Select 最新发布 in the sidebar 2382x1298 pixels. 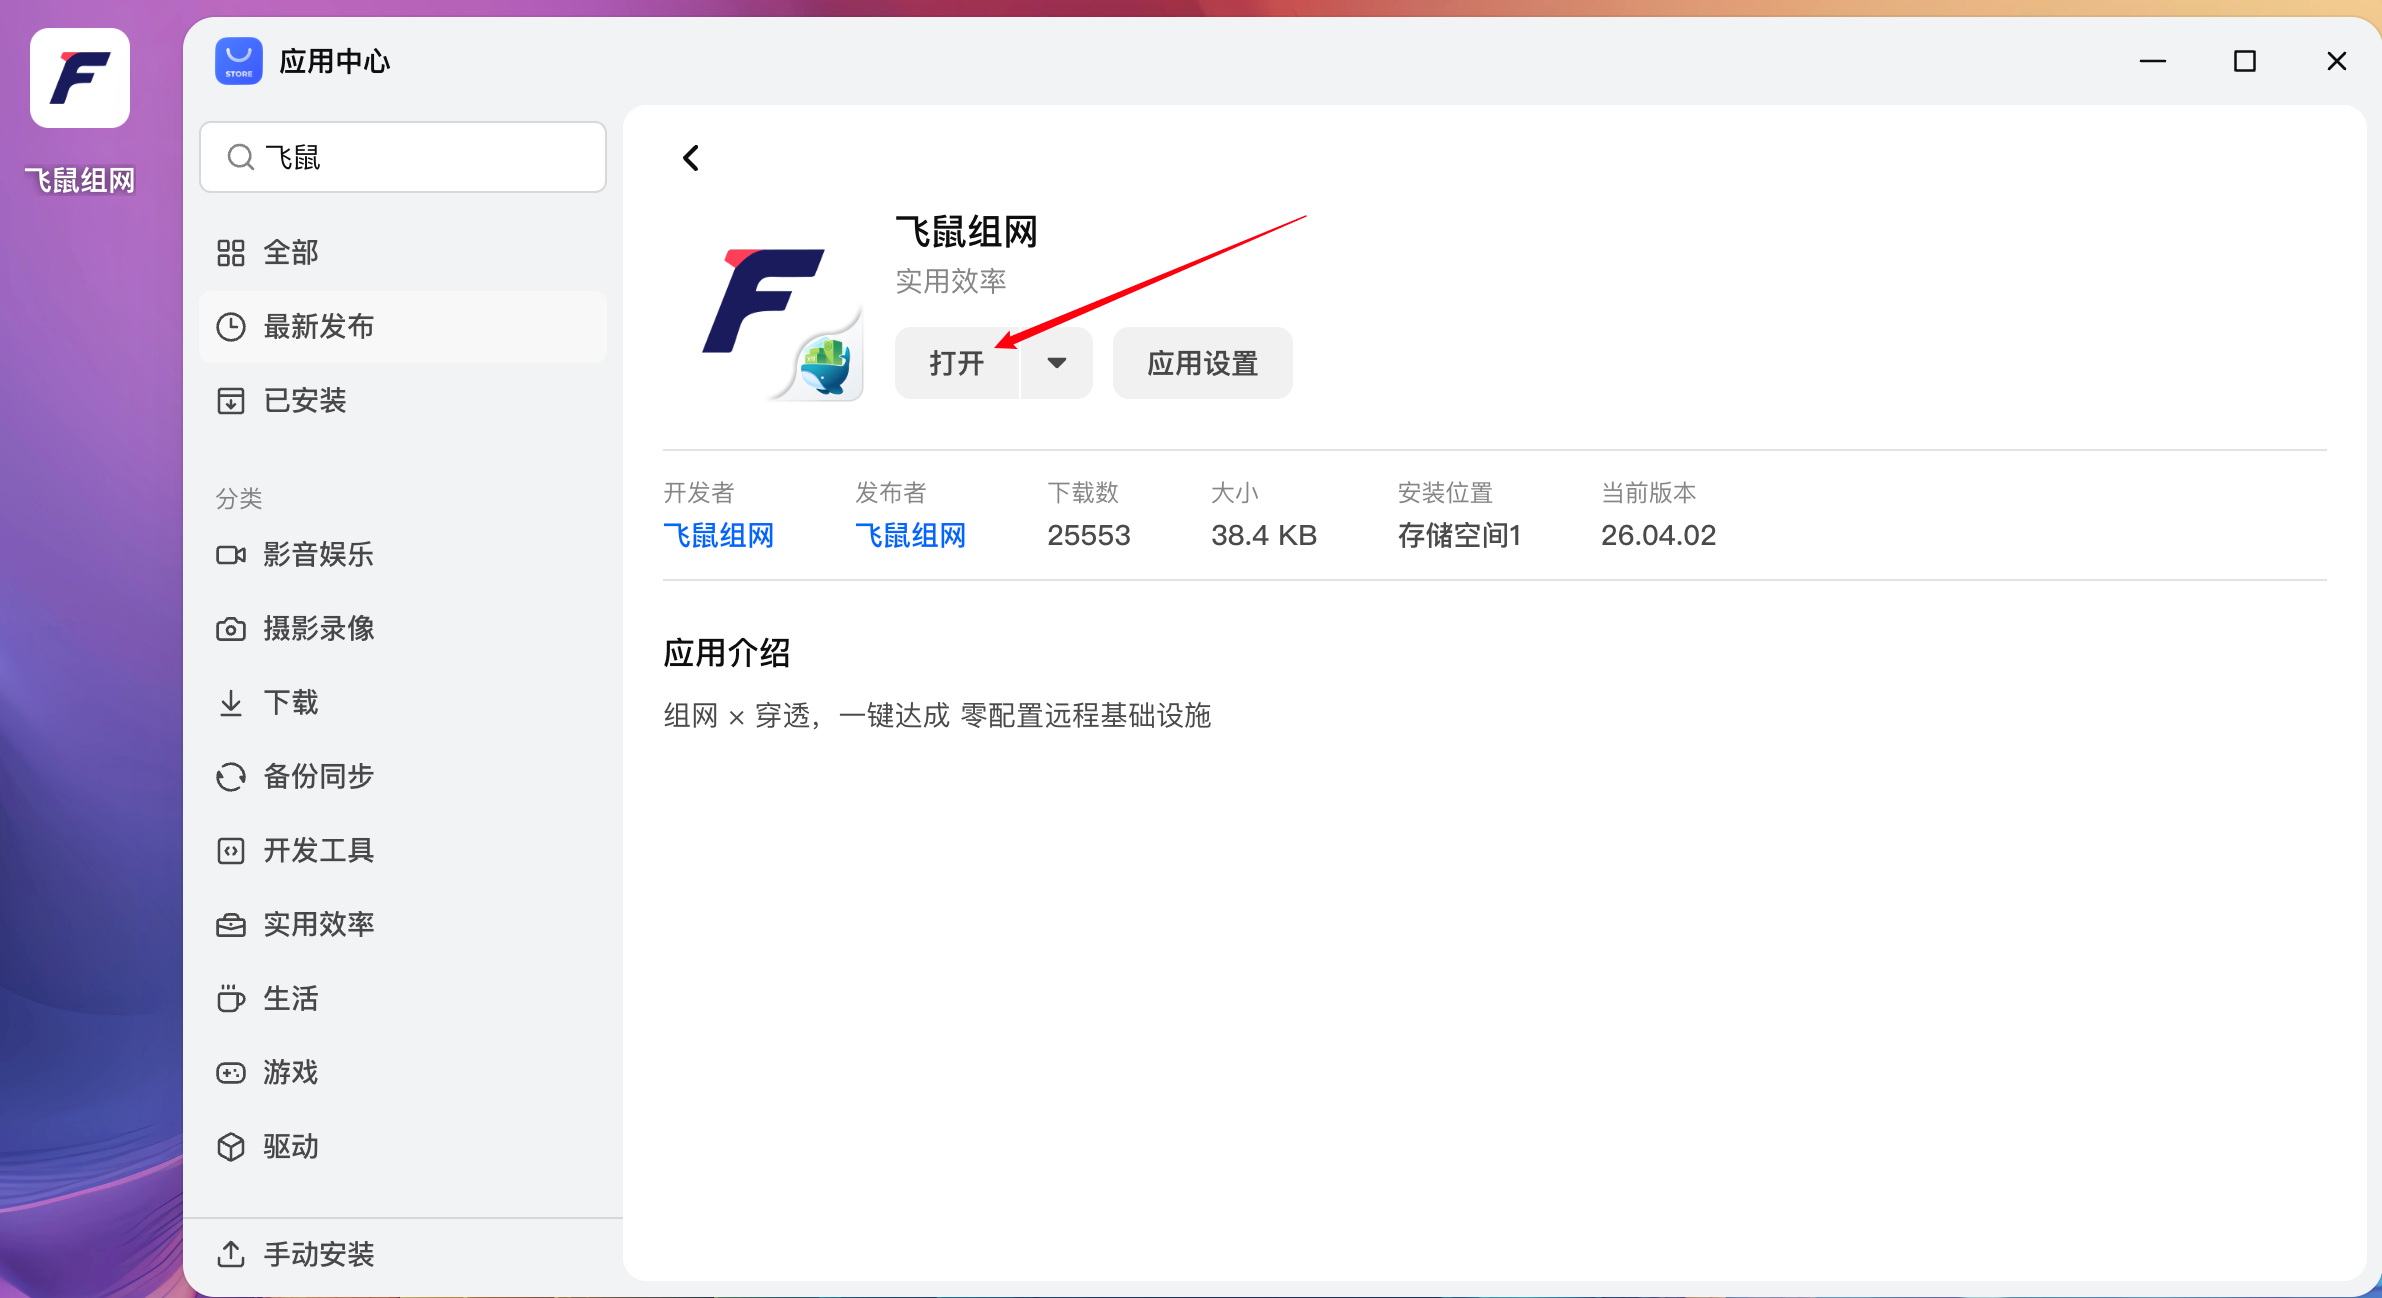[x=403, y=327]
